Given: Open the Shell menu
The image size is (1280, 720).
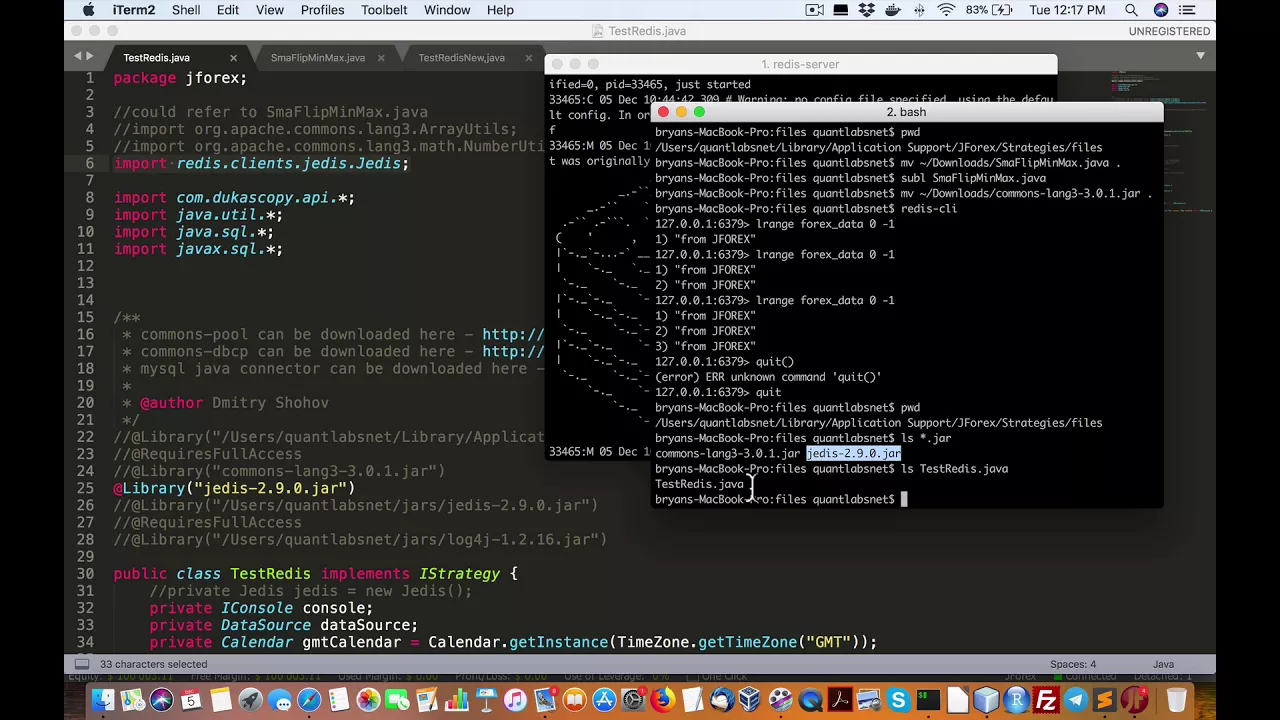Looking at the screenshot, I should point(186,10).
